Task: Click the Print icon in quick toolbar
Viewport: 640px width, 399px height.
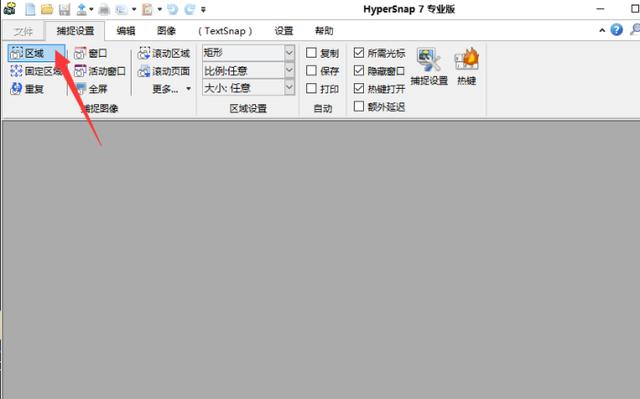Action: pyautogui.click(x=104, y=9)
